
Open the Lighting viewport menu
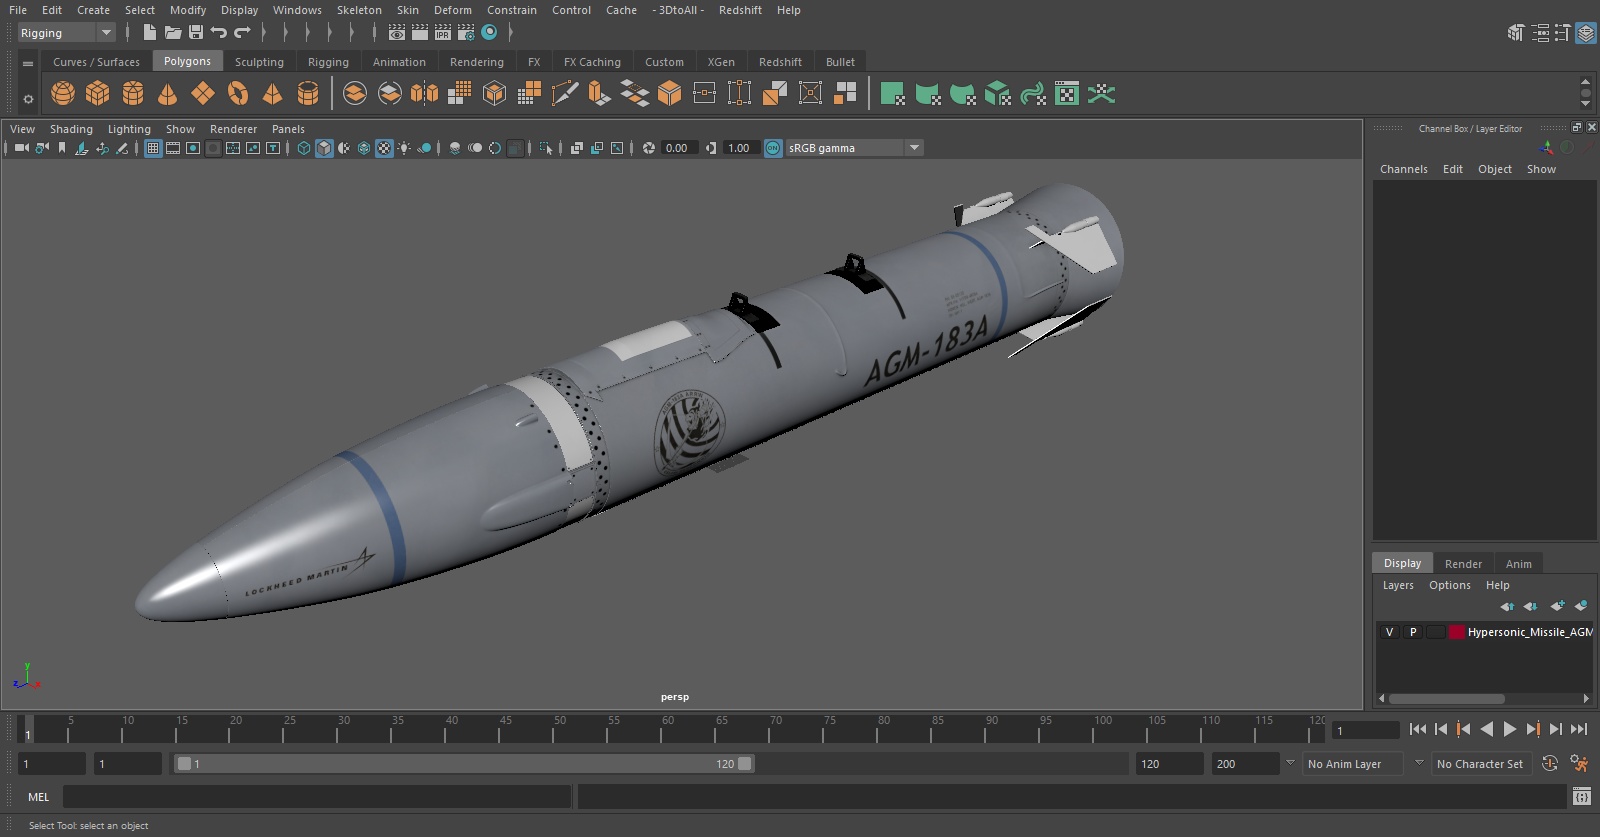coord(129,129)
